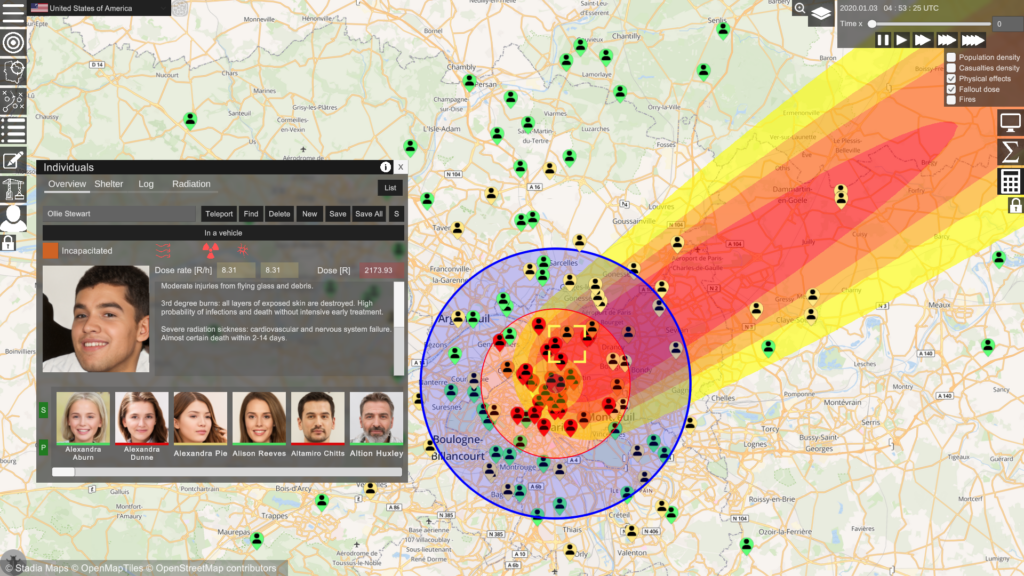Click the Time x speed slider handle
This screenshot has height=576, width=1024.
(872, 24)
